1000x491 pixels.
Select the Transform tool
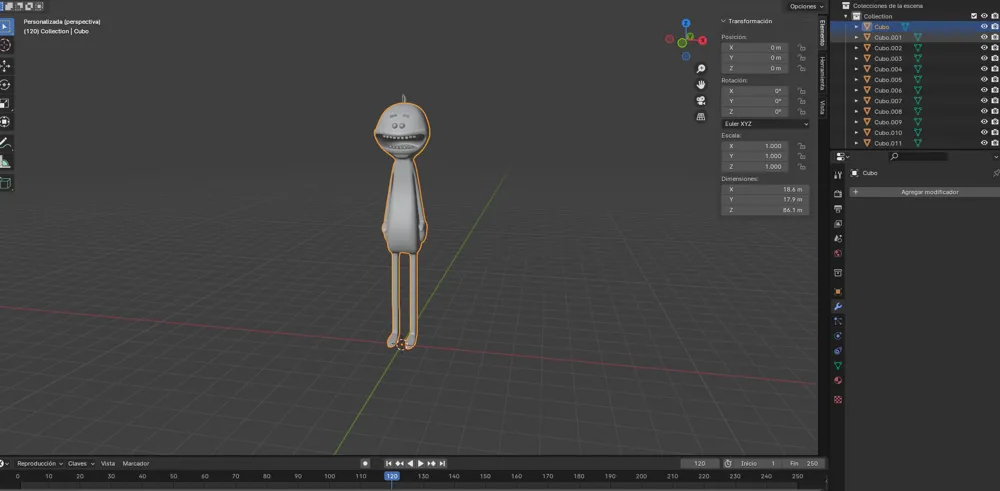[6, 121]
